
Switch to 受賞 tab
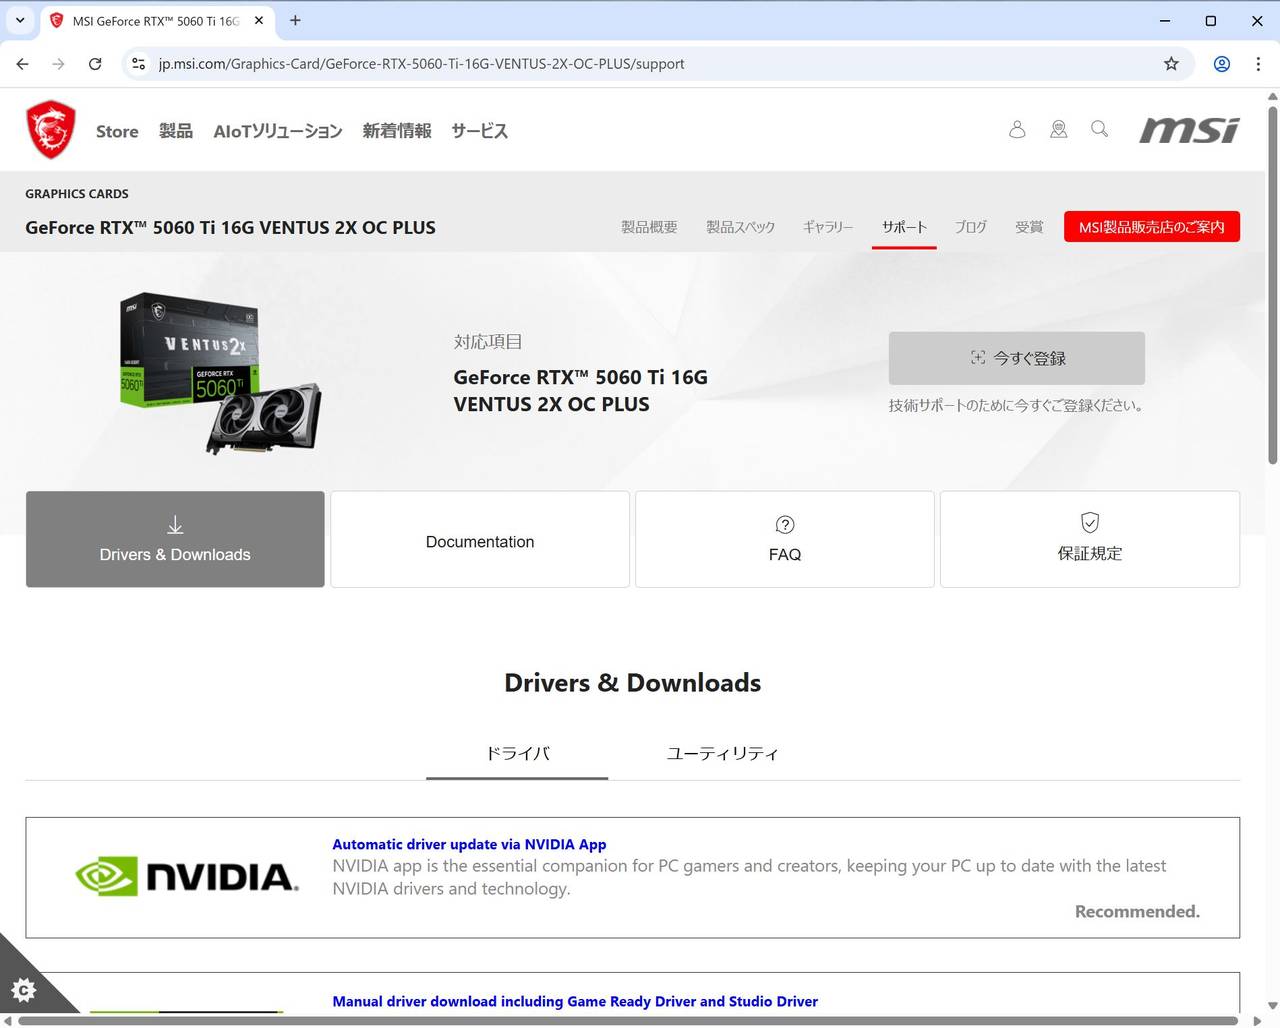click(x=1029, y=227)
